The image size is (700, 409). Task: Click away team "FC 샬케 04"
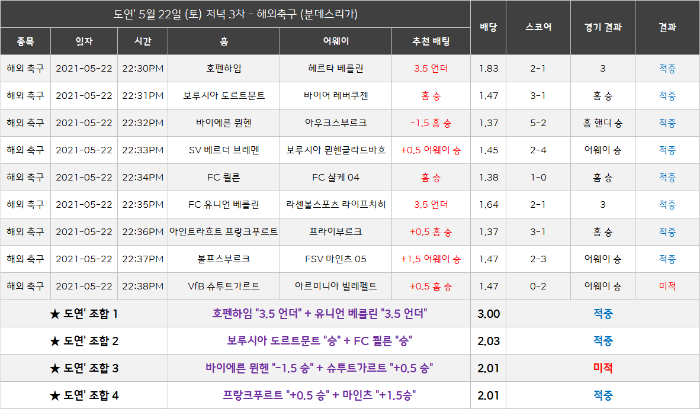pos(336,178)
